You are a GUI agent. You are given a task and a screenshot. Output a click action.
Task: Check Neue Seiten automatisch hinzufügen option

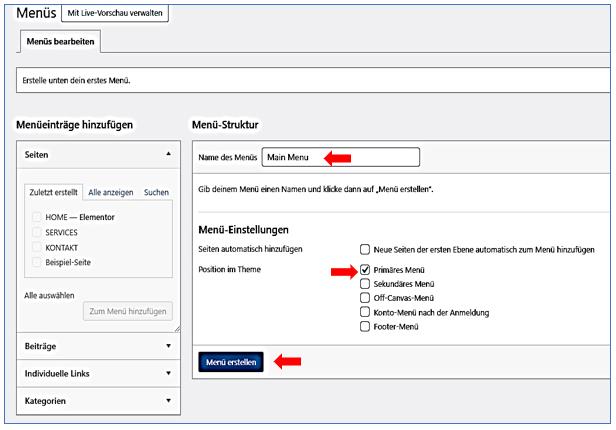pos(365,248)
